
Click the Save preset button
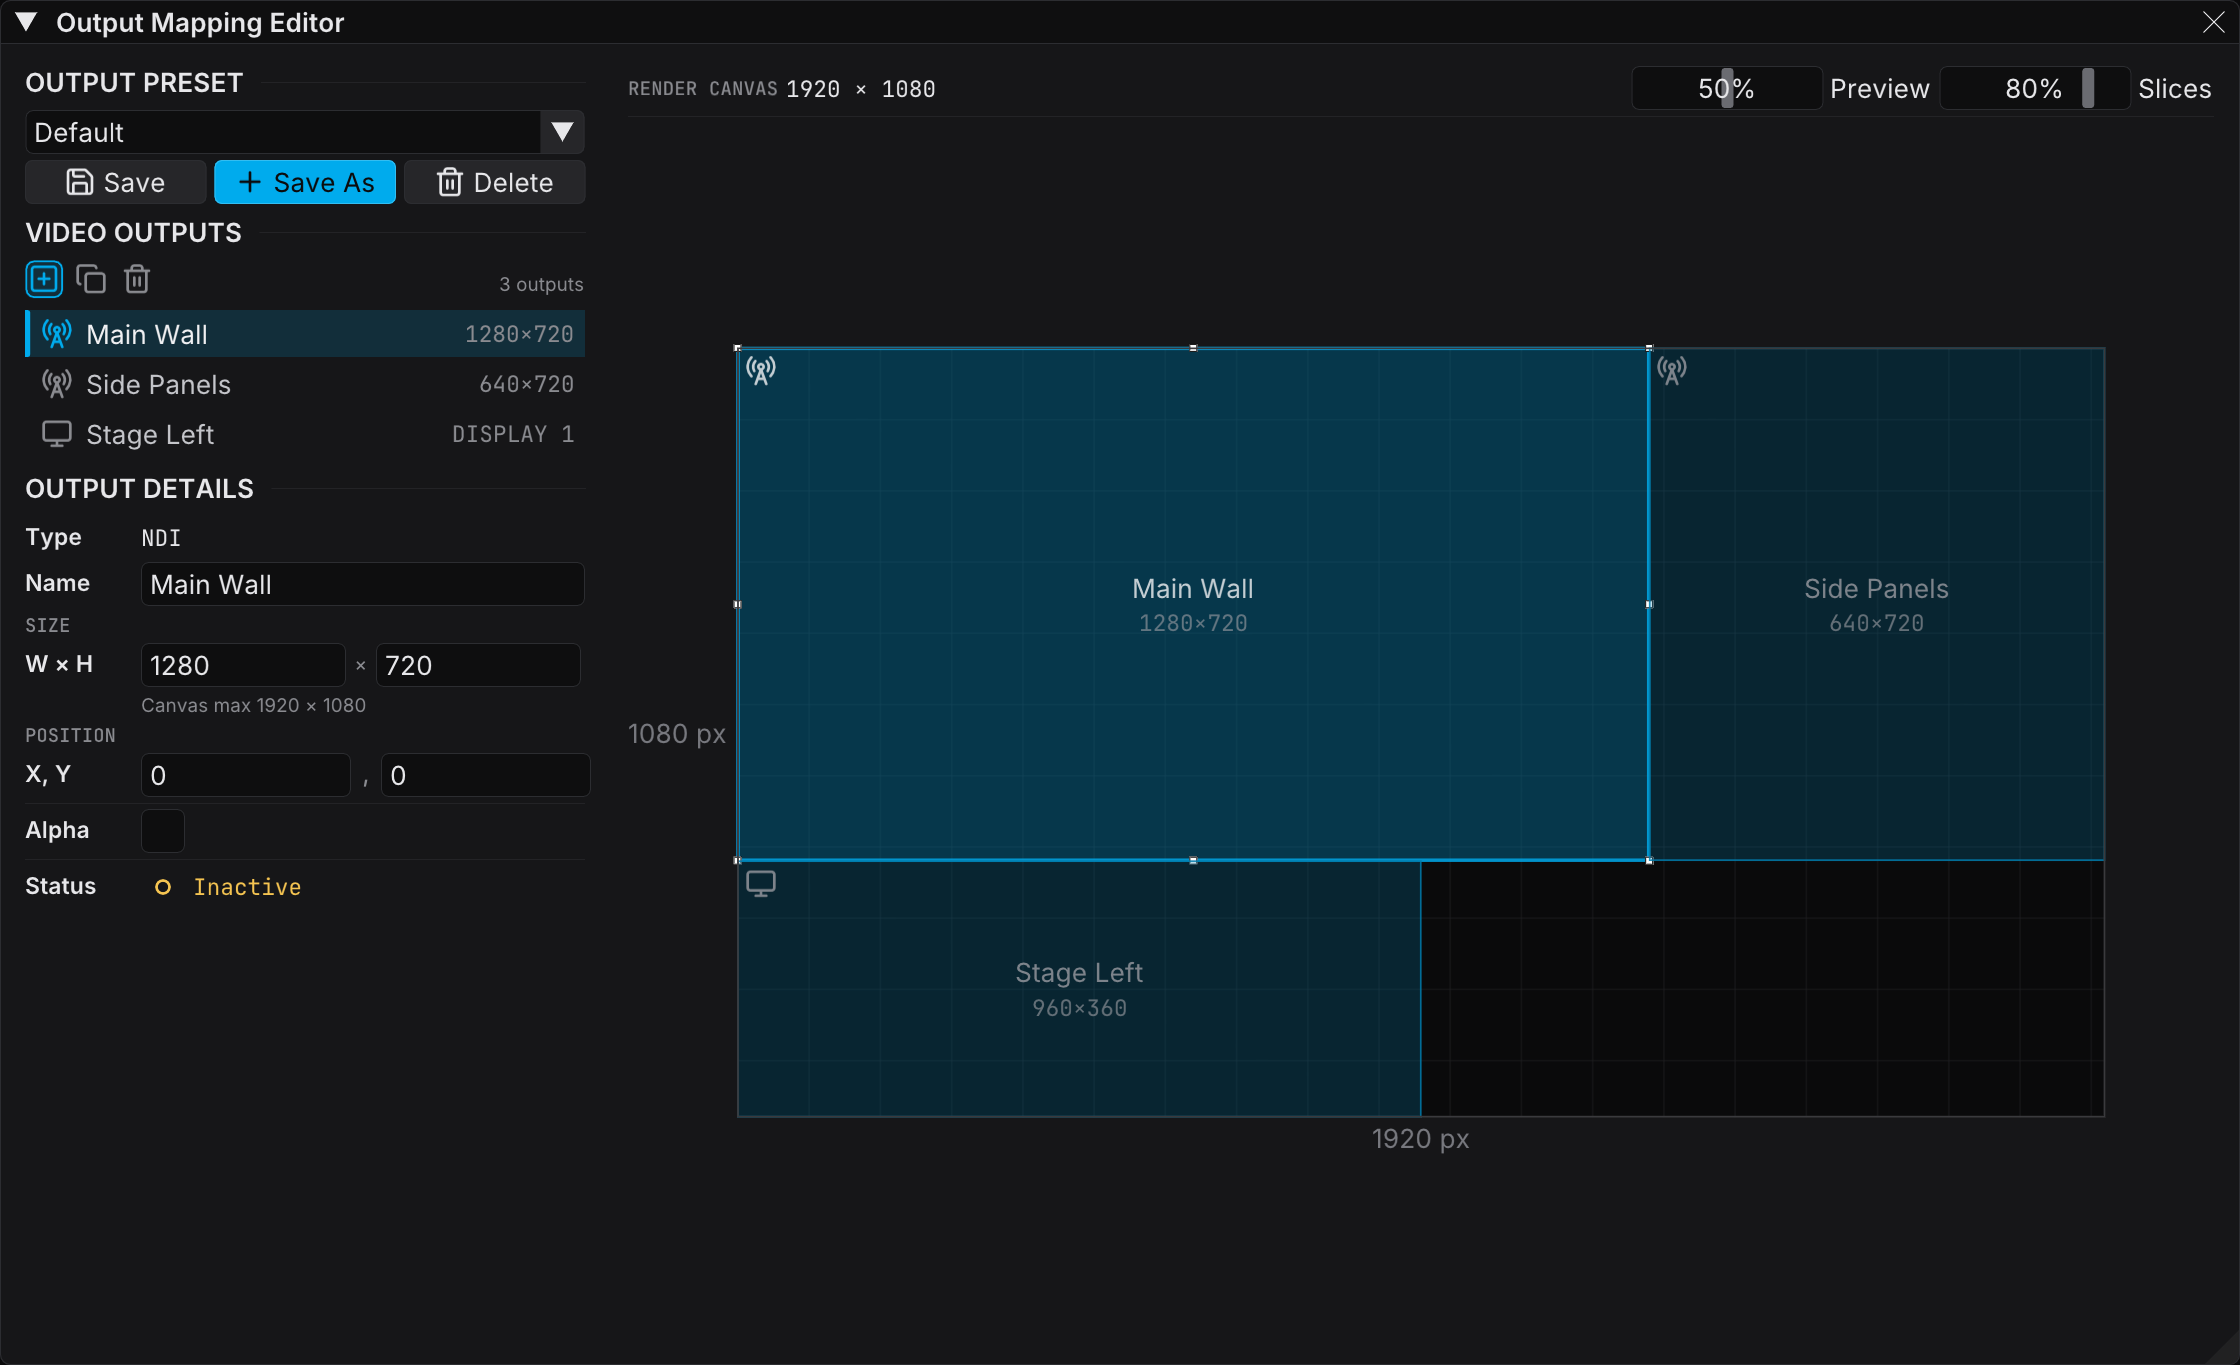pyautogui.click(x=116, y=182)
